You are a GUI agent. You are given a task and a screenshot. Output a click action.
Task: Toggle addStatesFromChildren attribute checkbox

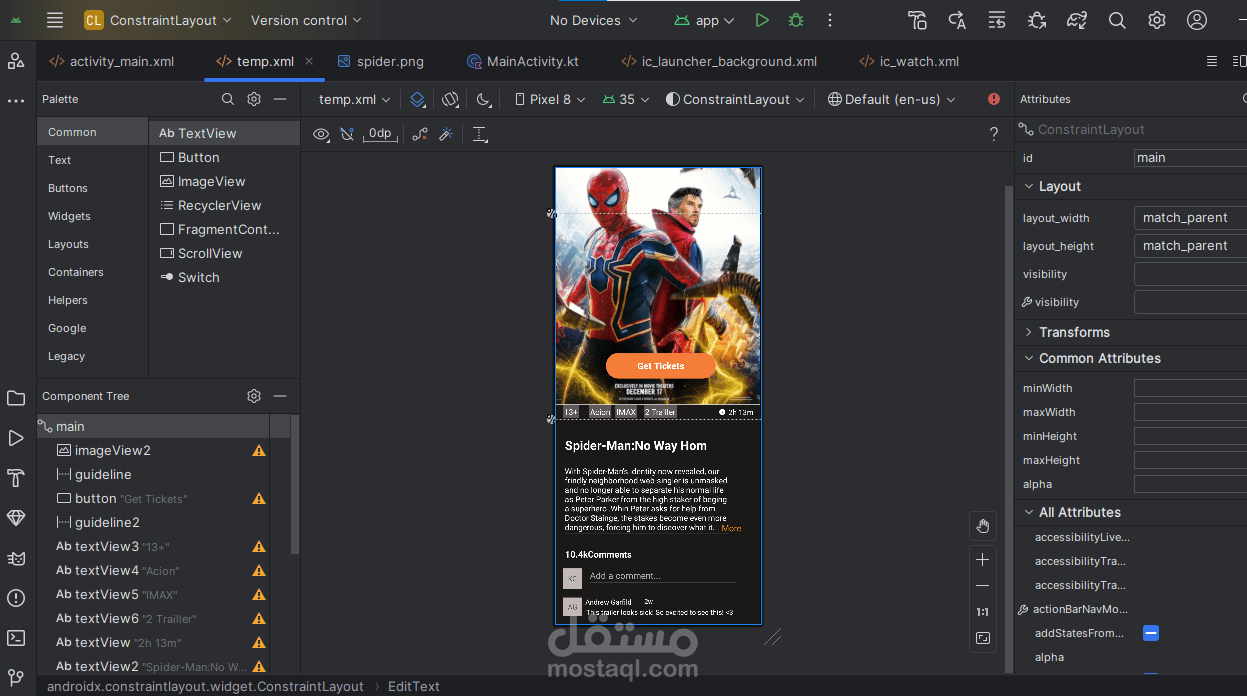1151,633
